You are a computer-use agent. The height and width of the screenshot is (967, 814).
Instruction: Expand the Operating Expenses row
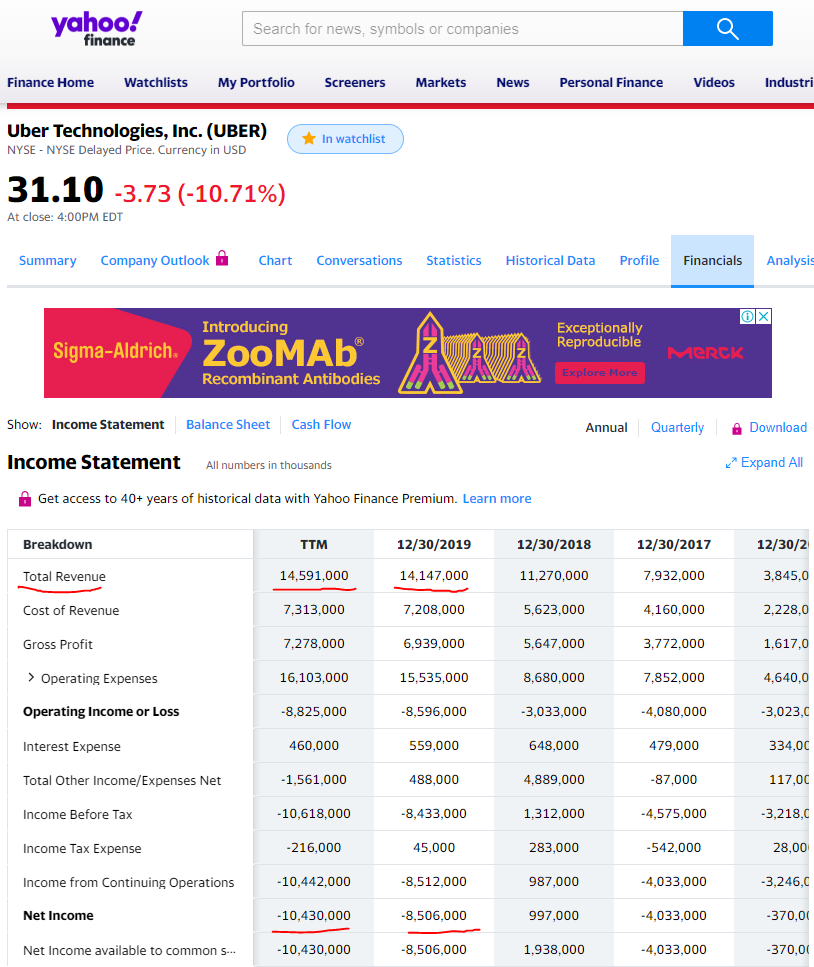click(x=31, y=677)
